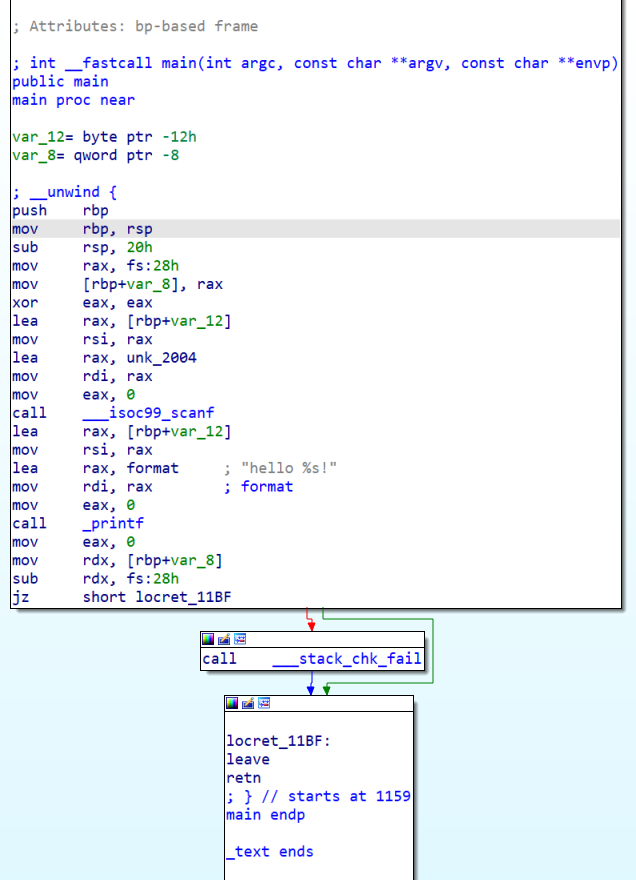The height and width of the screenshot is (880, 636).
Task: Select the main function prototype comment
Action: [x=315, y=63]
